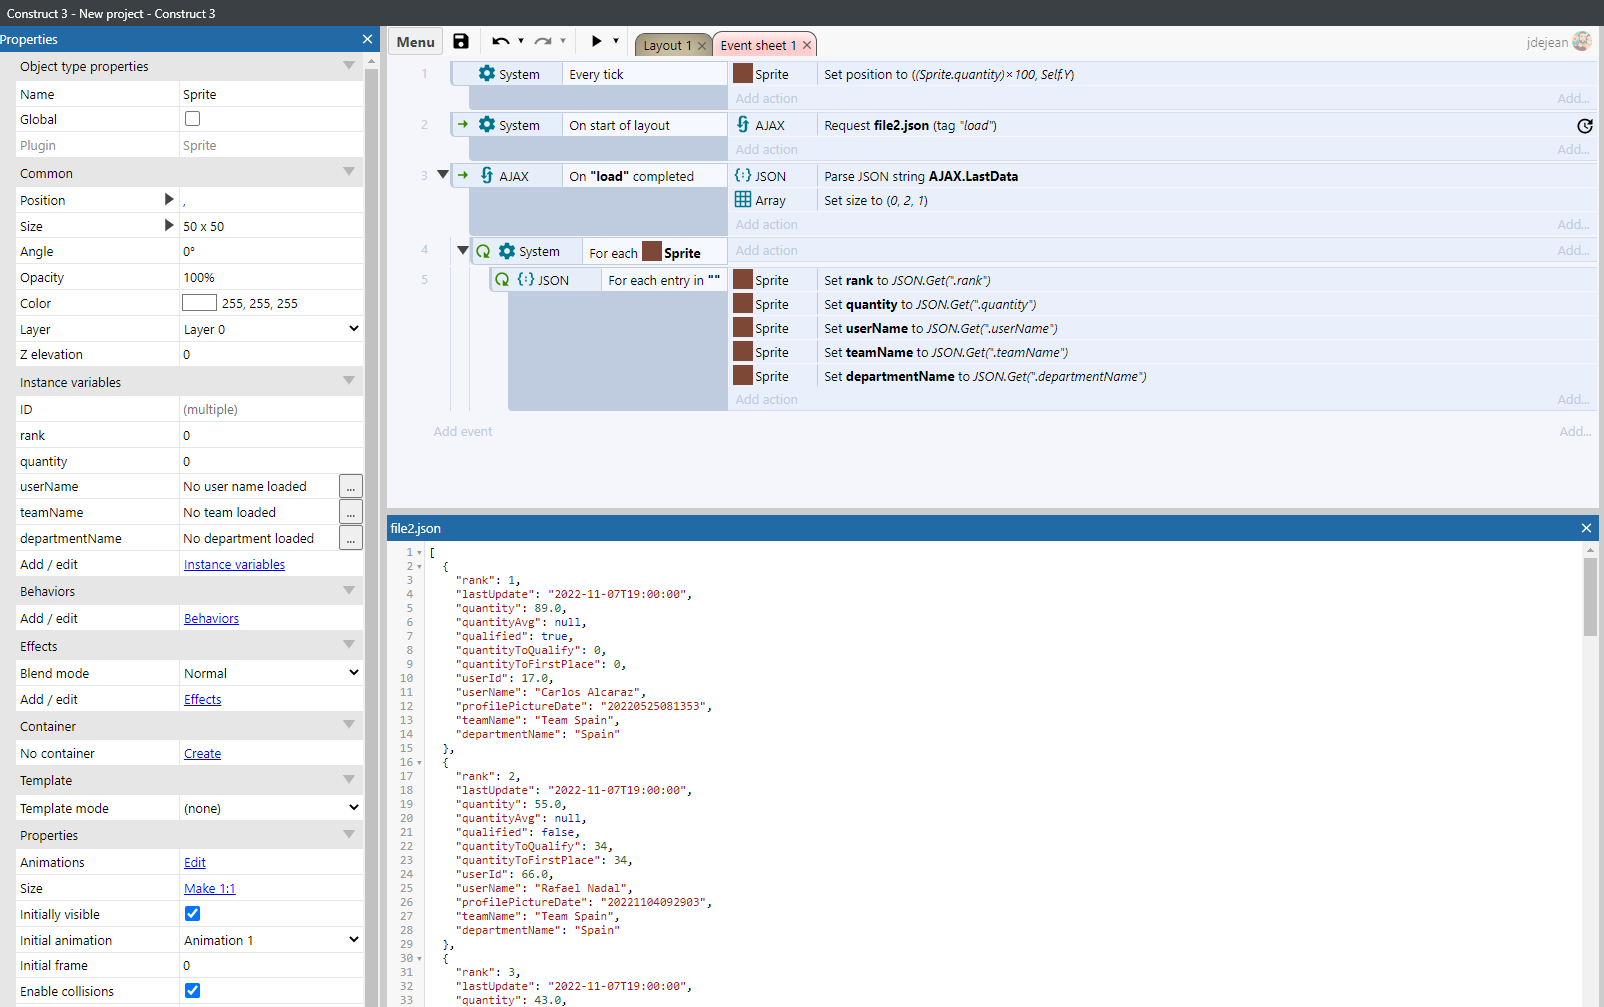Viewport: 1604px width, 1007px height.
Task: Click the Undo arrow icon
Action: pyautogui.click(x=500, y=41)
